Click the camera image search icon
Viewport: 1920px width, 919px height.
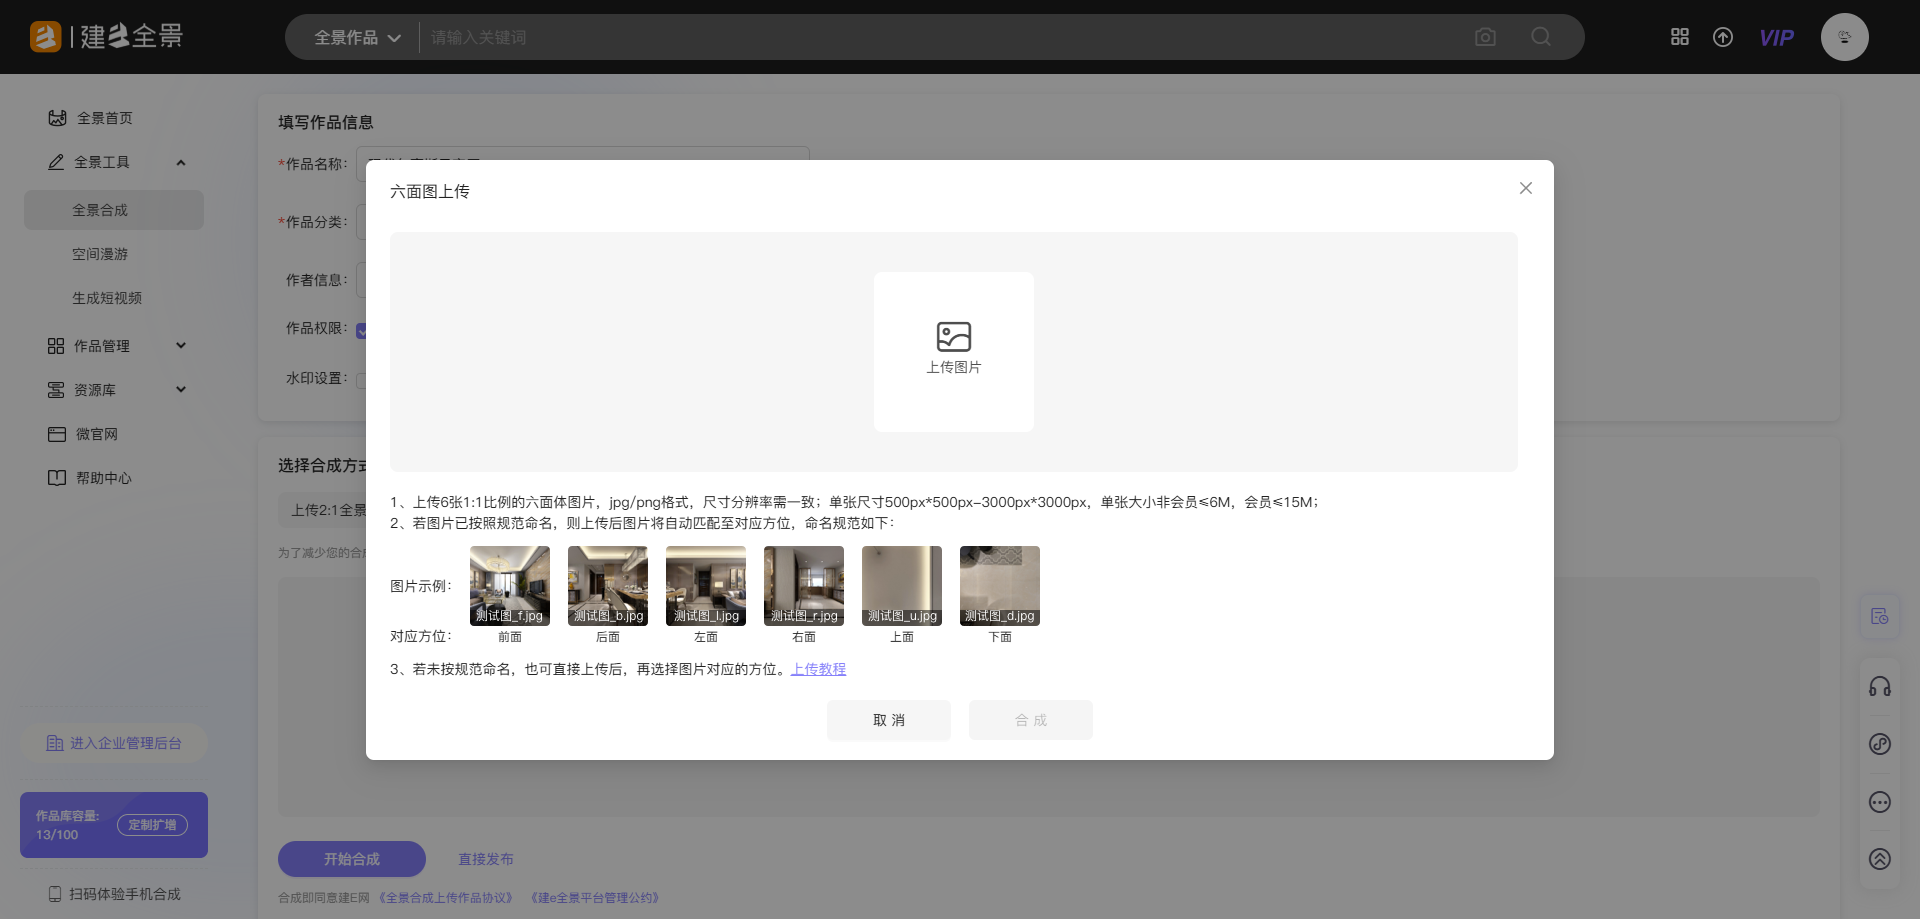[x=1485, y=37]
